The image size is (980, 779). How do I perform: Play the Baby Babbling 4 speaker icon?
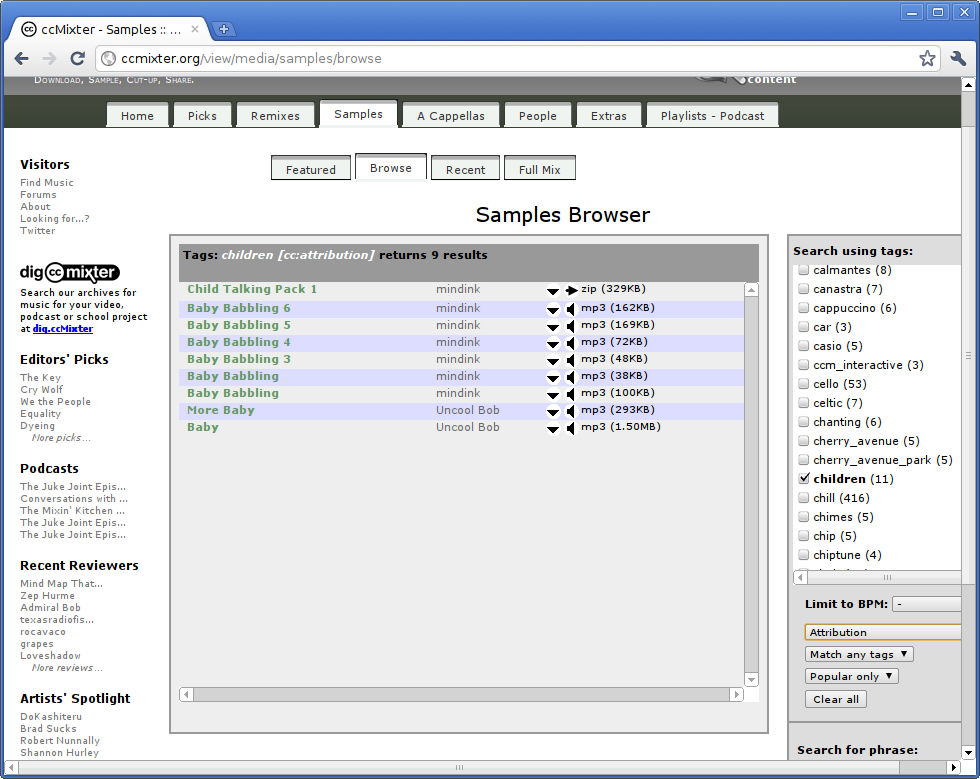pos(570,343)
